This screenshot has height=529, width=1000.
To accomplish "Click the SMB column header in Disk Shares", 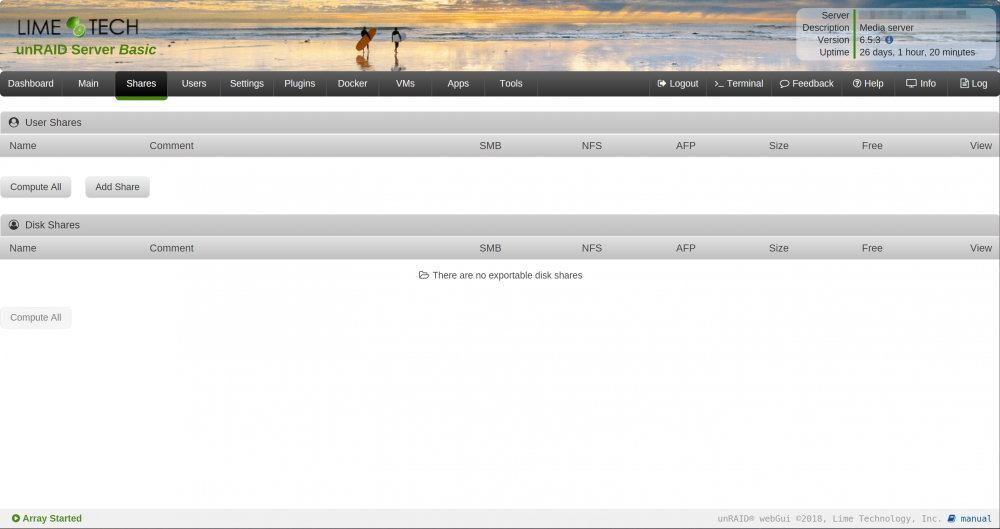I will pyautogui.click(x=490, y=248).
